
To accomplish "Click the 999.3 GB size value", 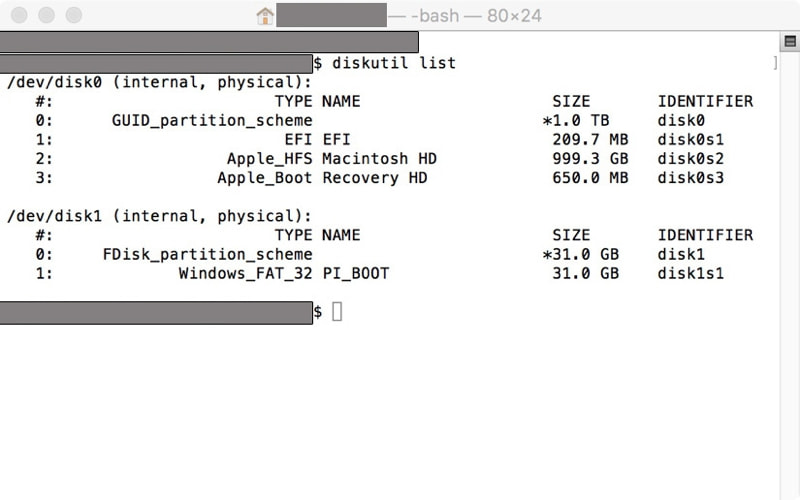I will pyautogui.click(x=590, y=159).
